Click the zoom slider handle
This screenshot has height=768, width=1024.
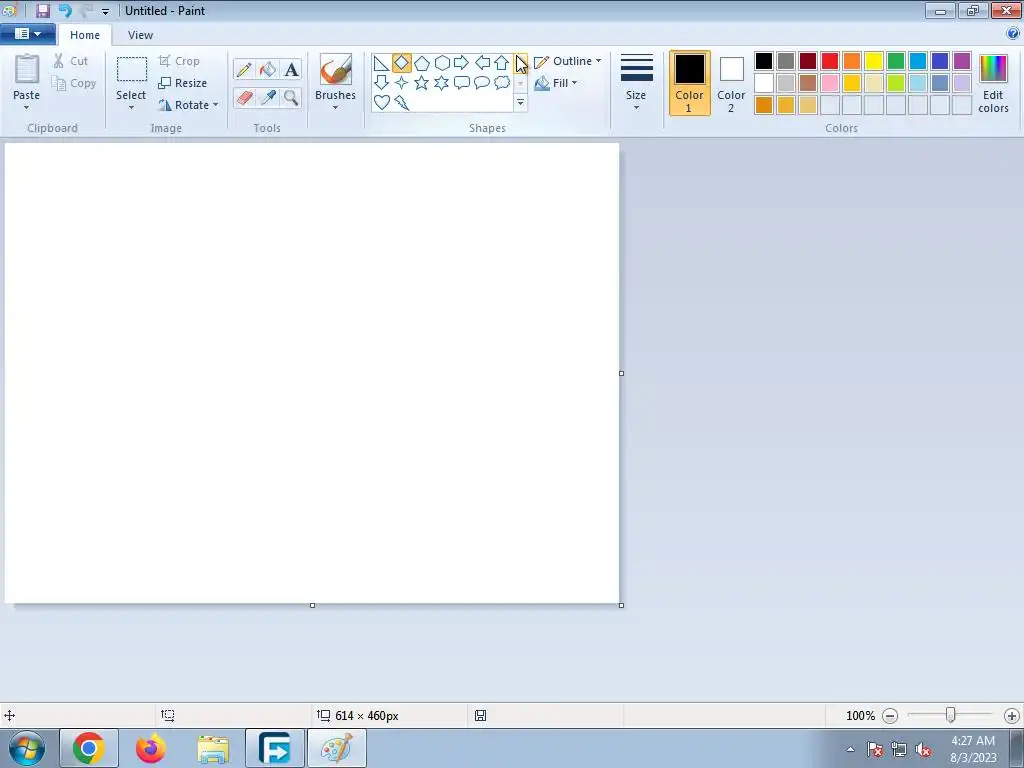pos(951,716)
